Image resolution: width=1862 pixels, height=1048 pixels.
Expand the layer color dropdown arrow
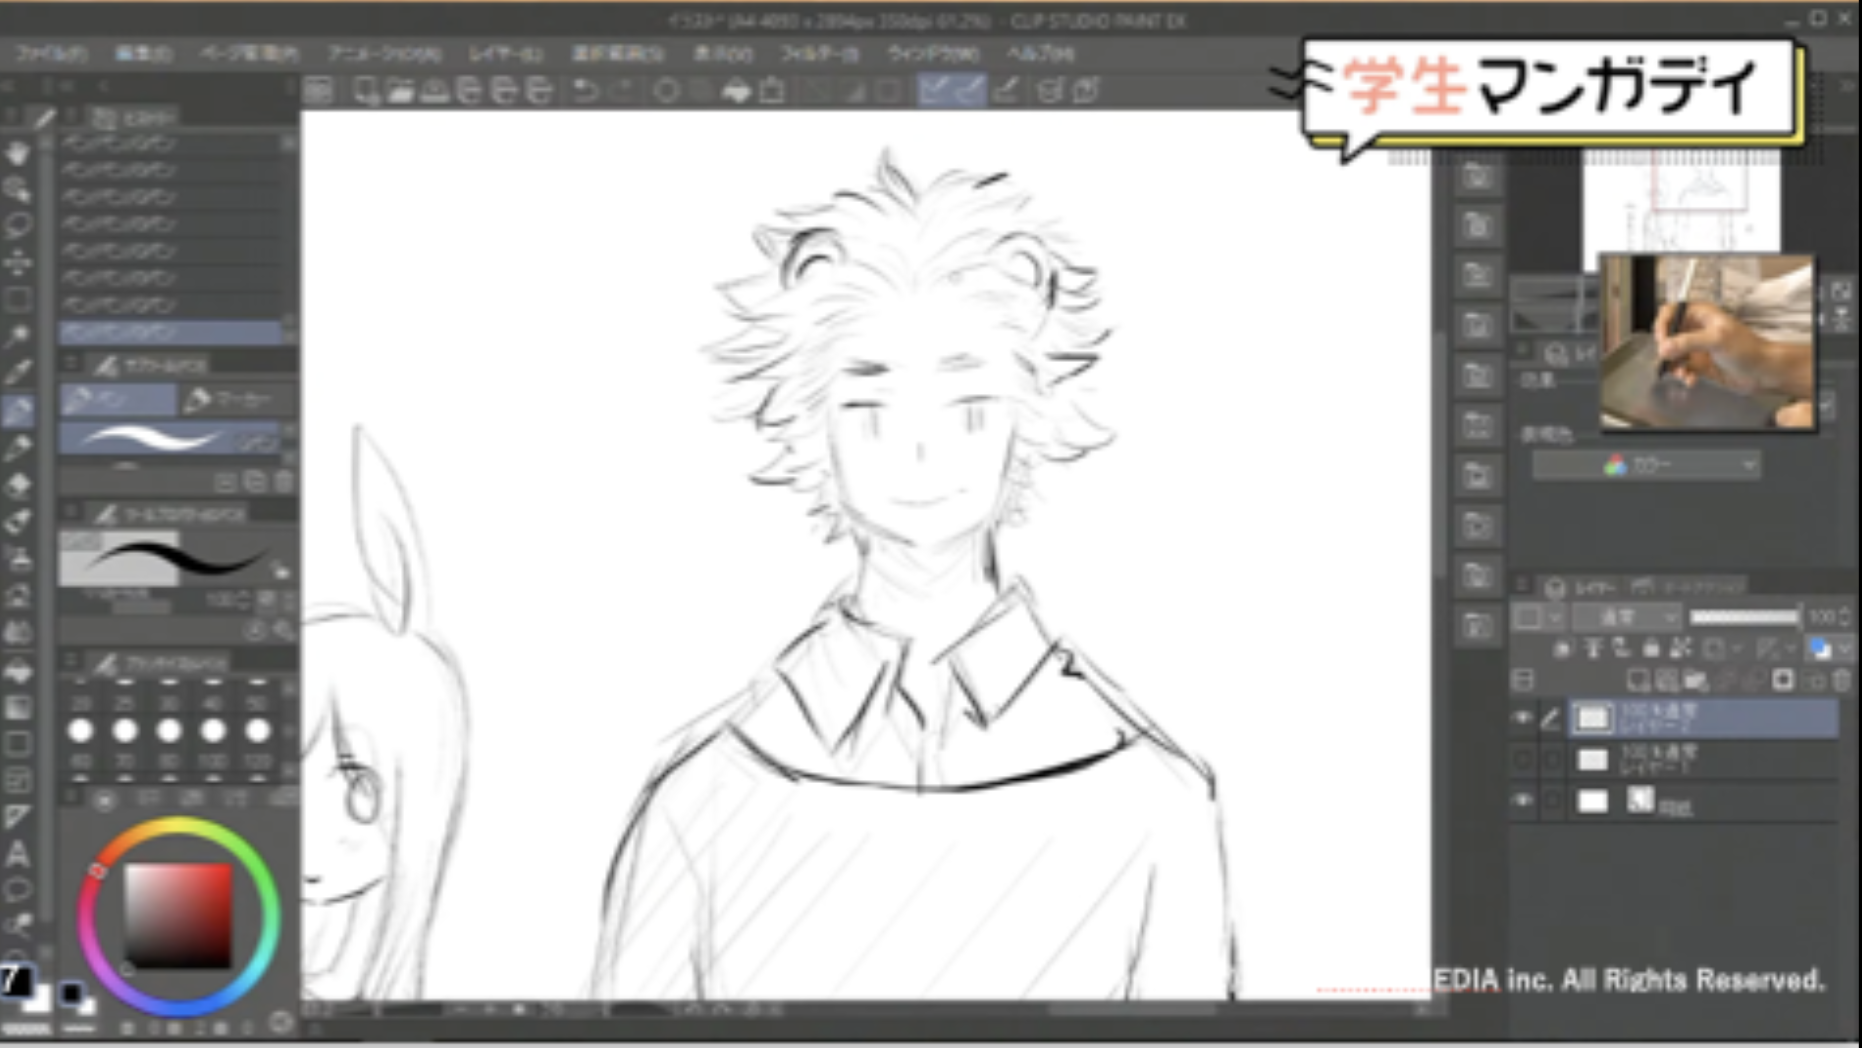[1845, 650]
